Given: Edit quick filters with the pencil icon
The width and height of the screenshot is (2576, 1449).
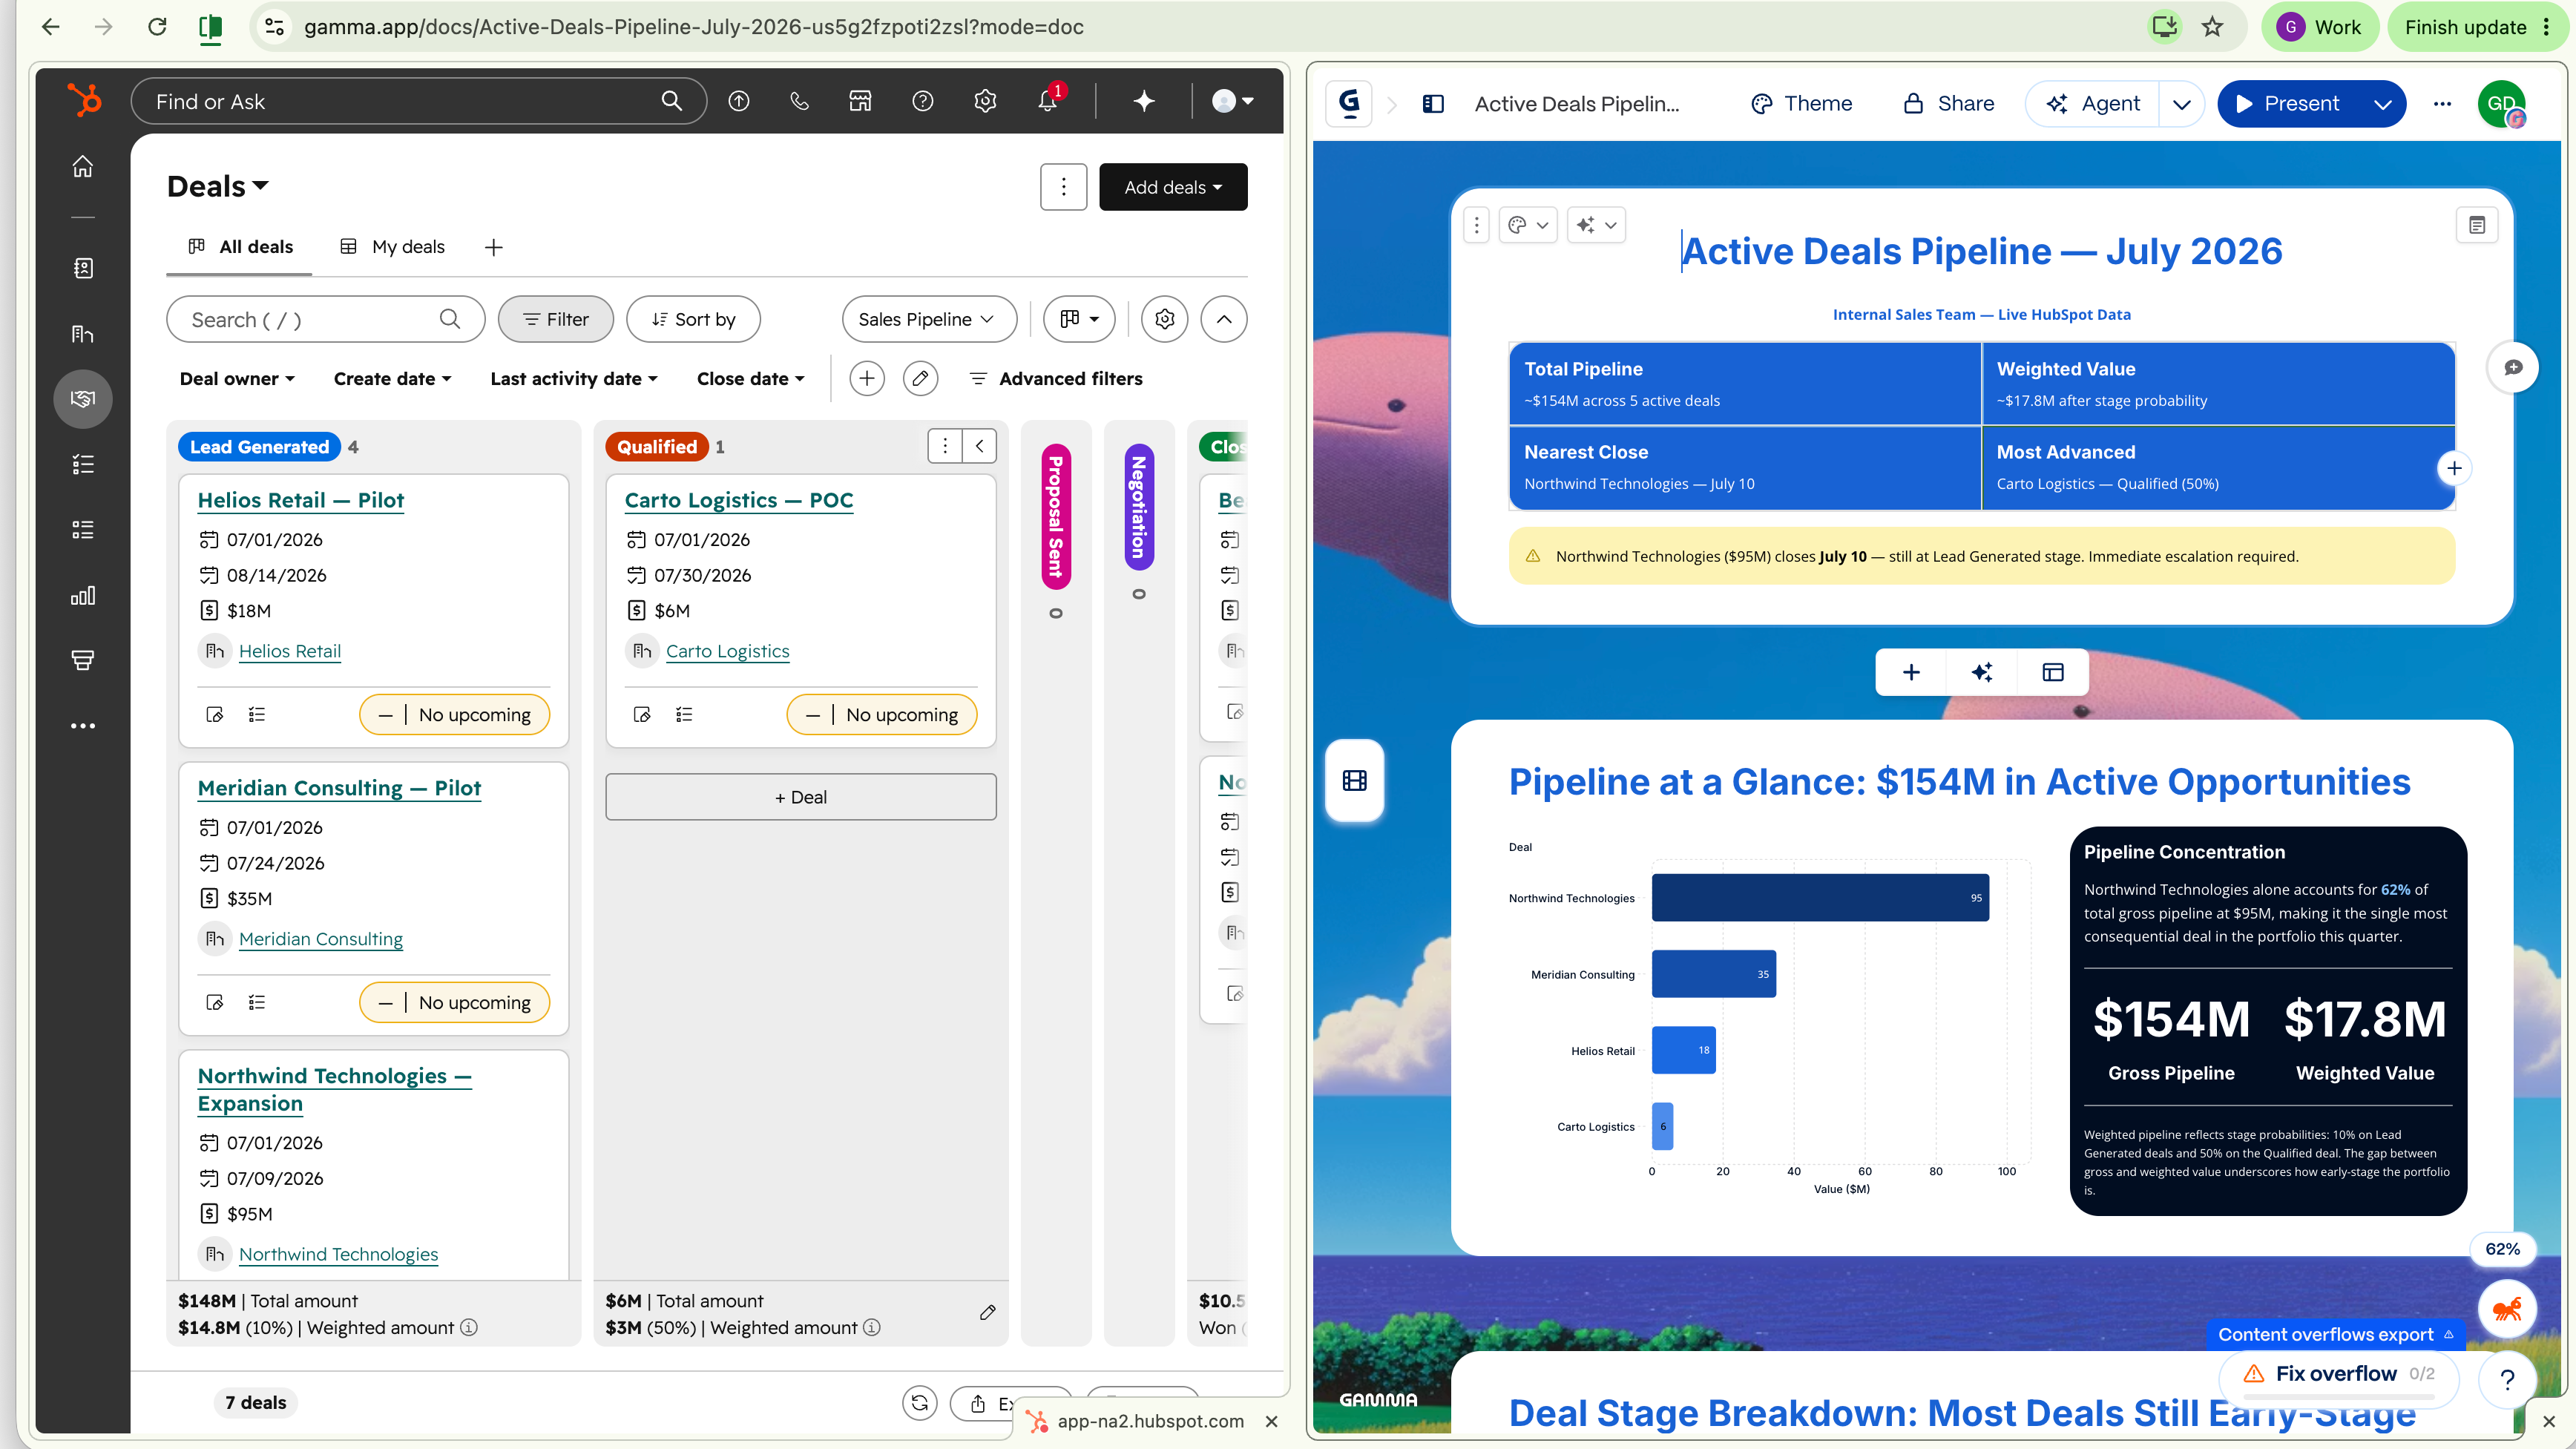Looking at the screenshot, I should pyautogui.click(x=920, y=379).
